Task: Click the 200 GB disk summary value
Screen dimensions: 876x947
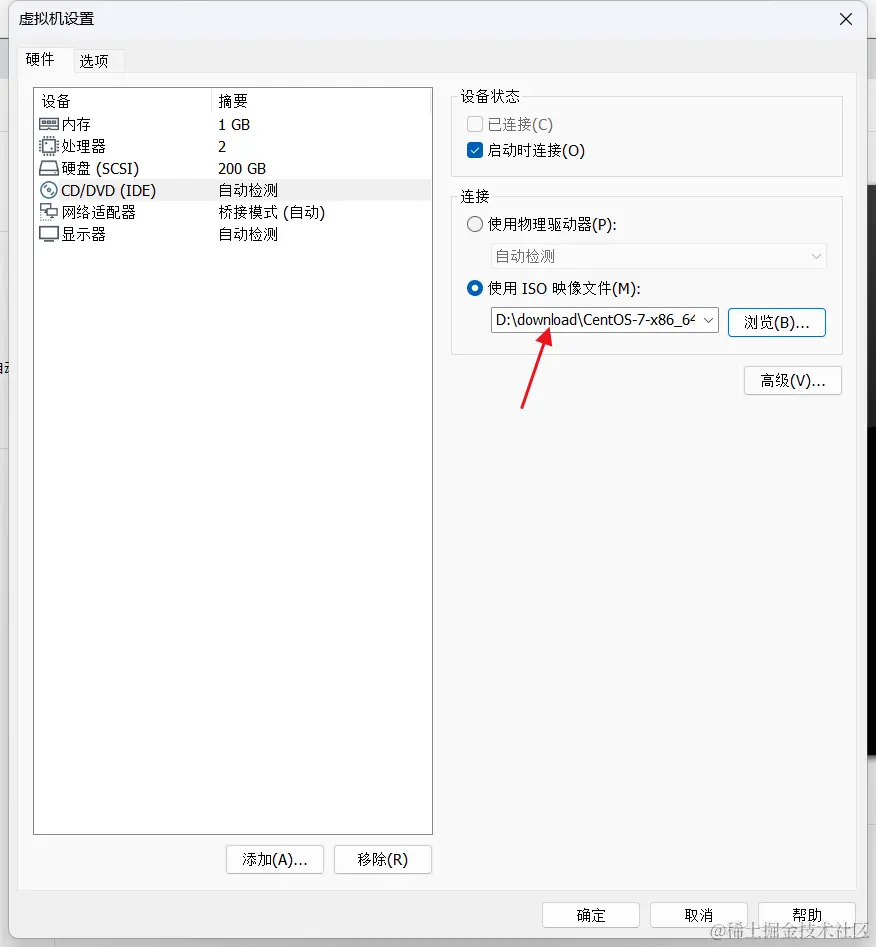Action: (242, 169)
